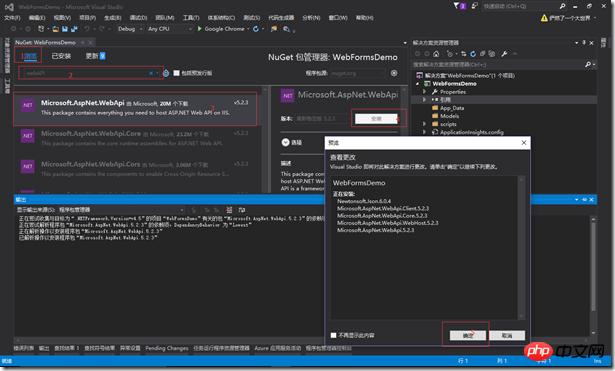Viewport: 615px width, 371px height.
Task: Click the Save disk icon
Action: [x=65, y=29]
